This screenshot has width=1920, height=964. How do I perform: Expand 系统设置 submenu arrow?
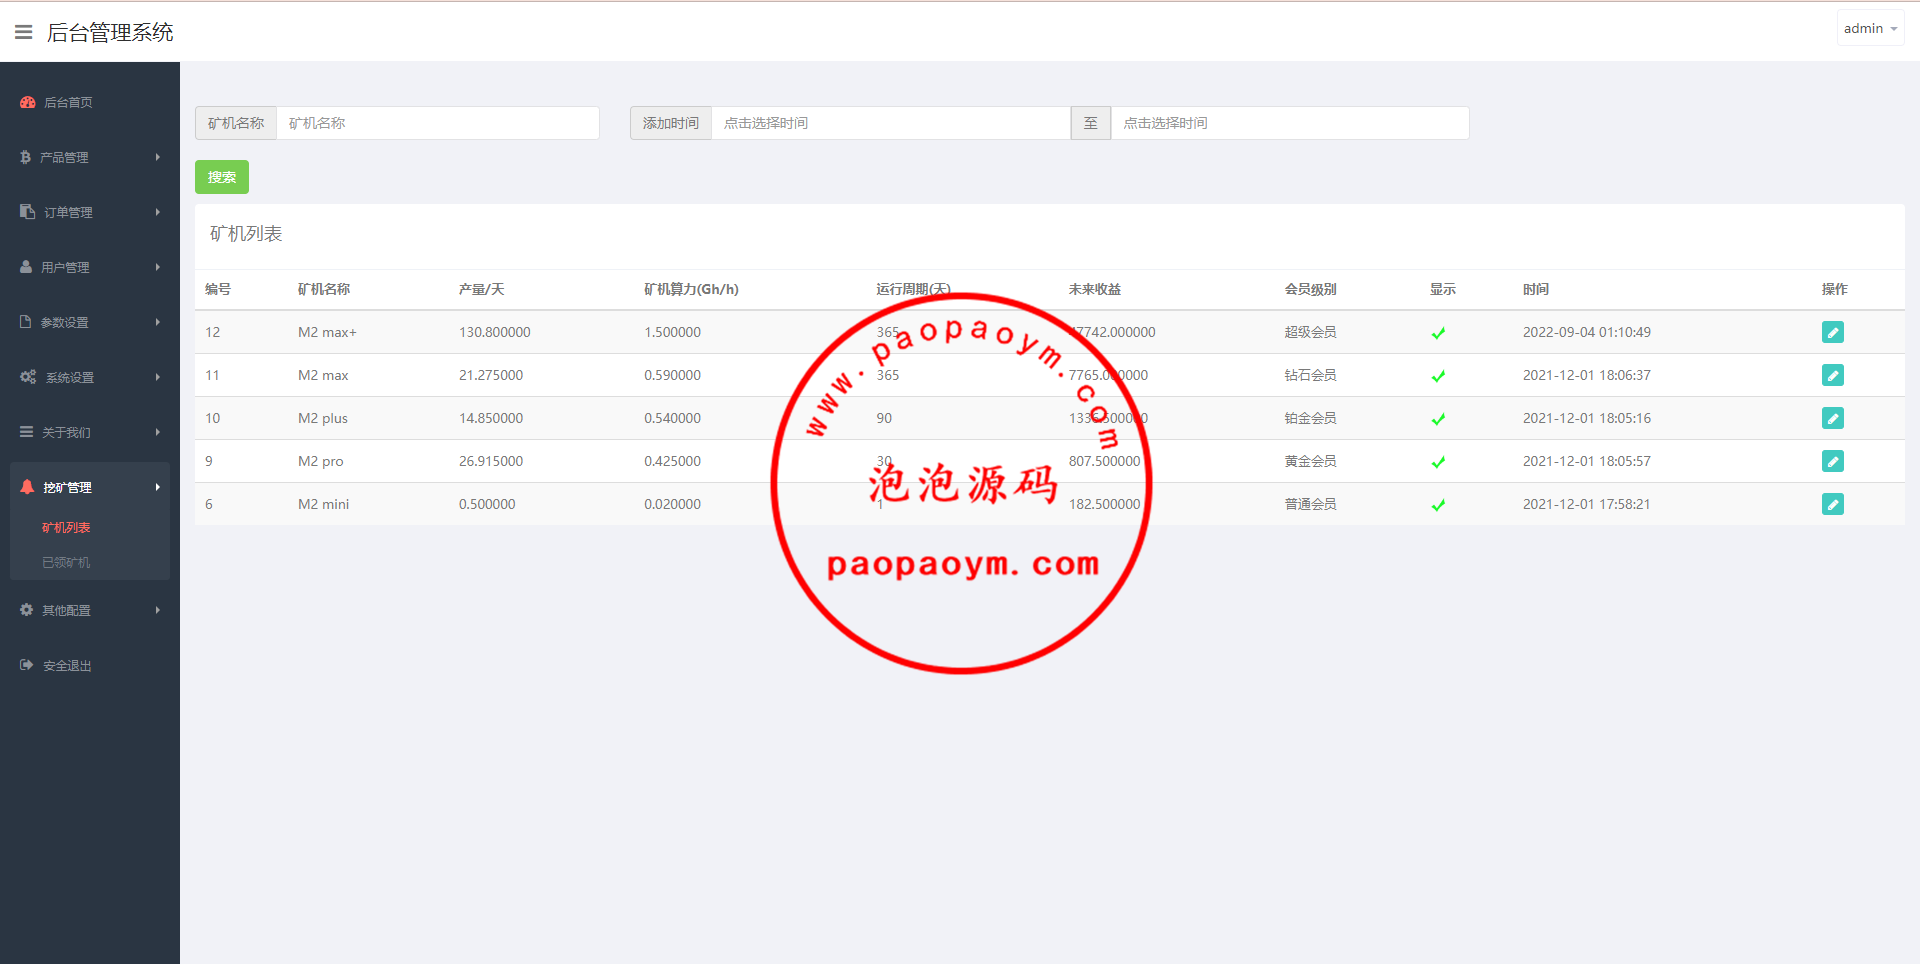pos(158,377)
